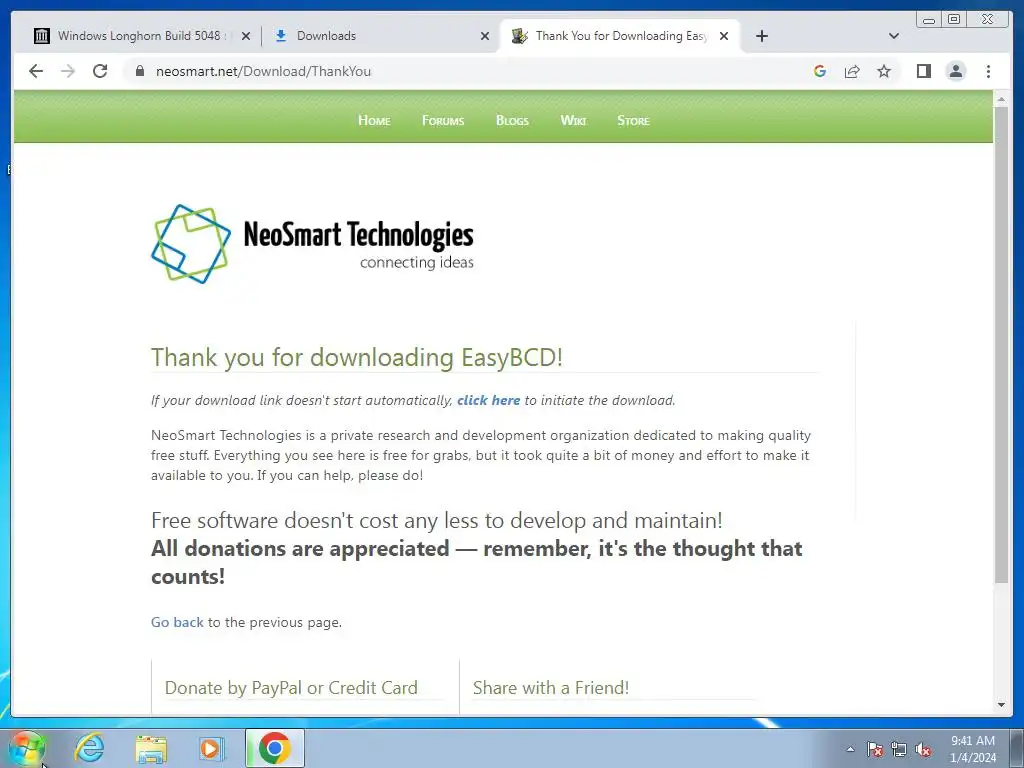1024x768 pixels.
Task: Open Windows Explorer from taskbar
Action: coord(151,748)
